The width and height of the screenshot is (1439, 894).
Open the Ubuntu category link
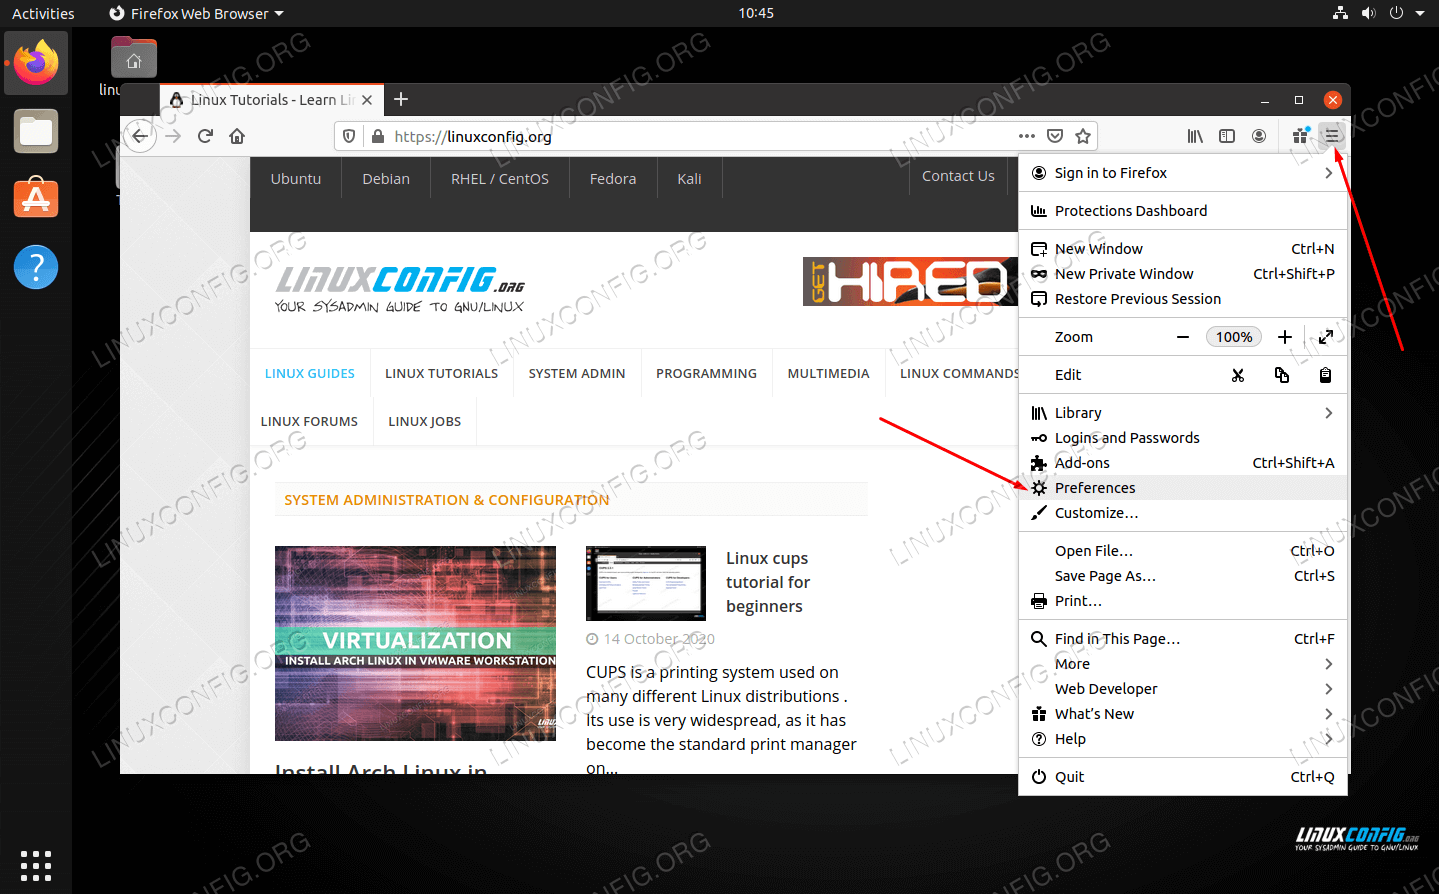296,179
